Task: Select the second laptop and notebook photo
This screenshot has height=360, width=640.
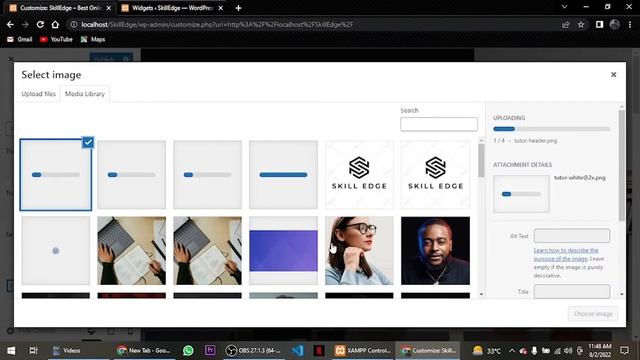Action: 207,251
